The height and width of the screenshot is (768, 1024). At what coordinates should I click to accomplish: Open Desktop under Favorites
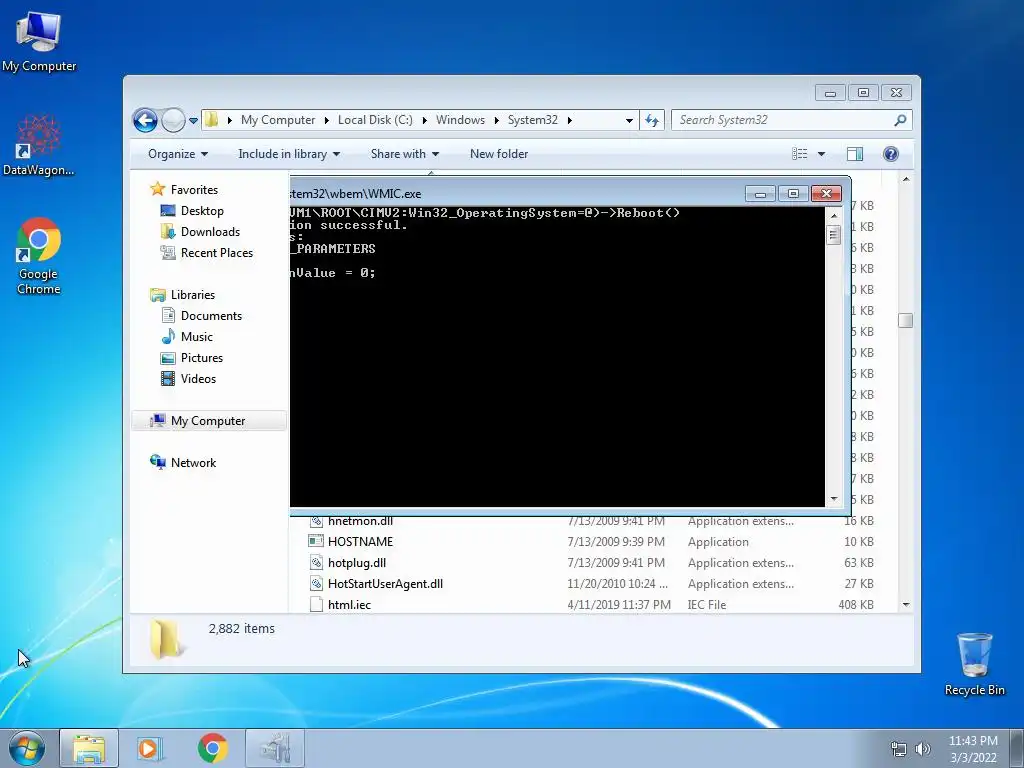coord(202,210)
